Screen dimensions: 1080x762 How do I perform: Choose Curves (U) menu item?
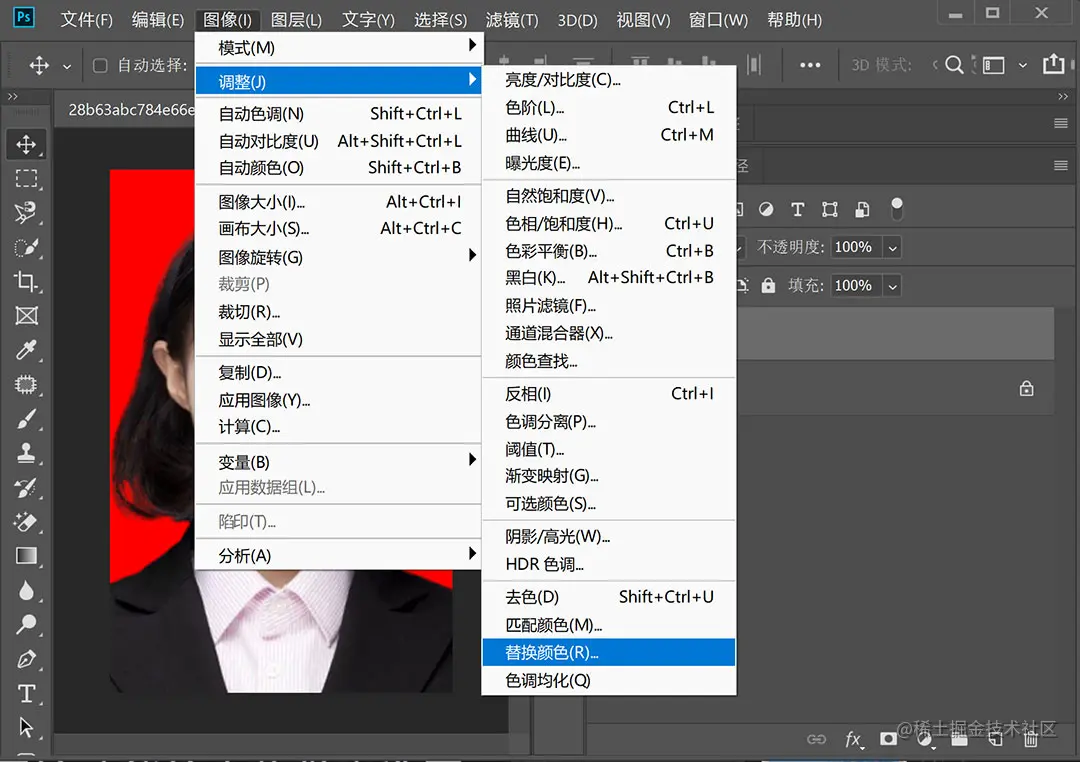pos(609,135)
